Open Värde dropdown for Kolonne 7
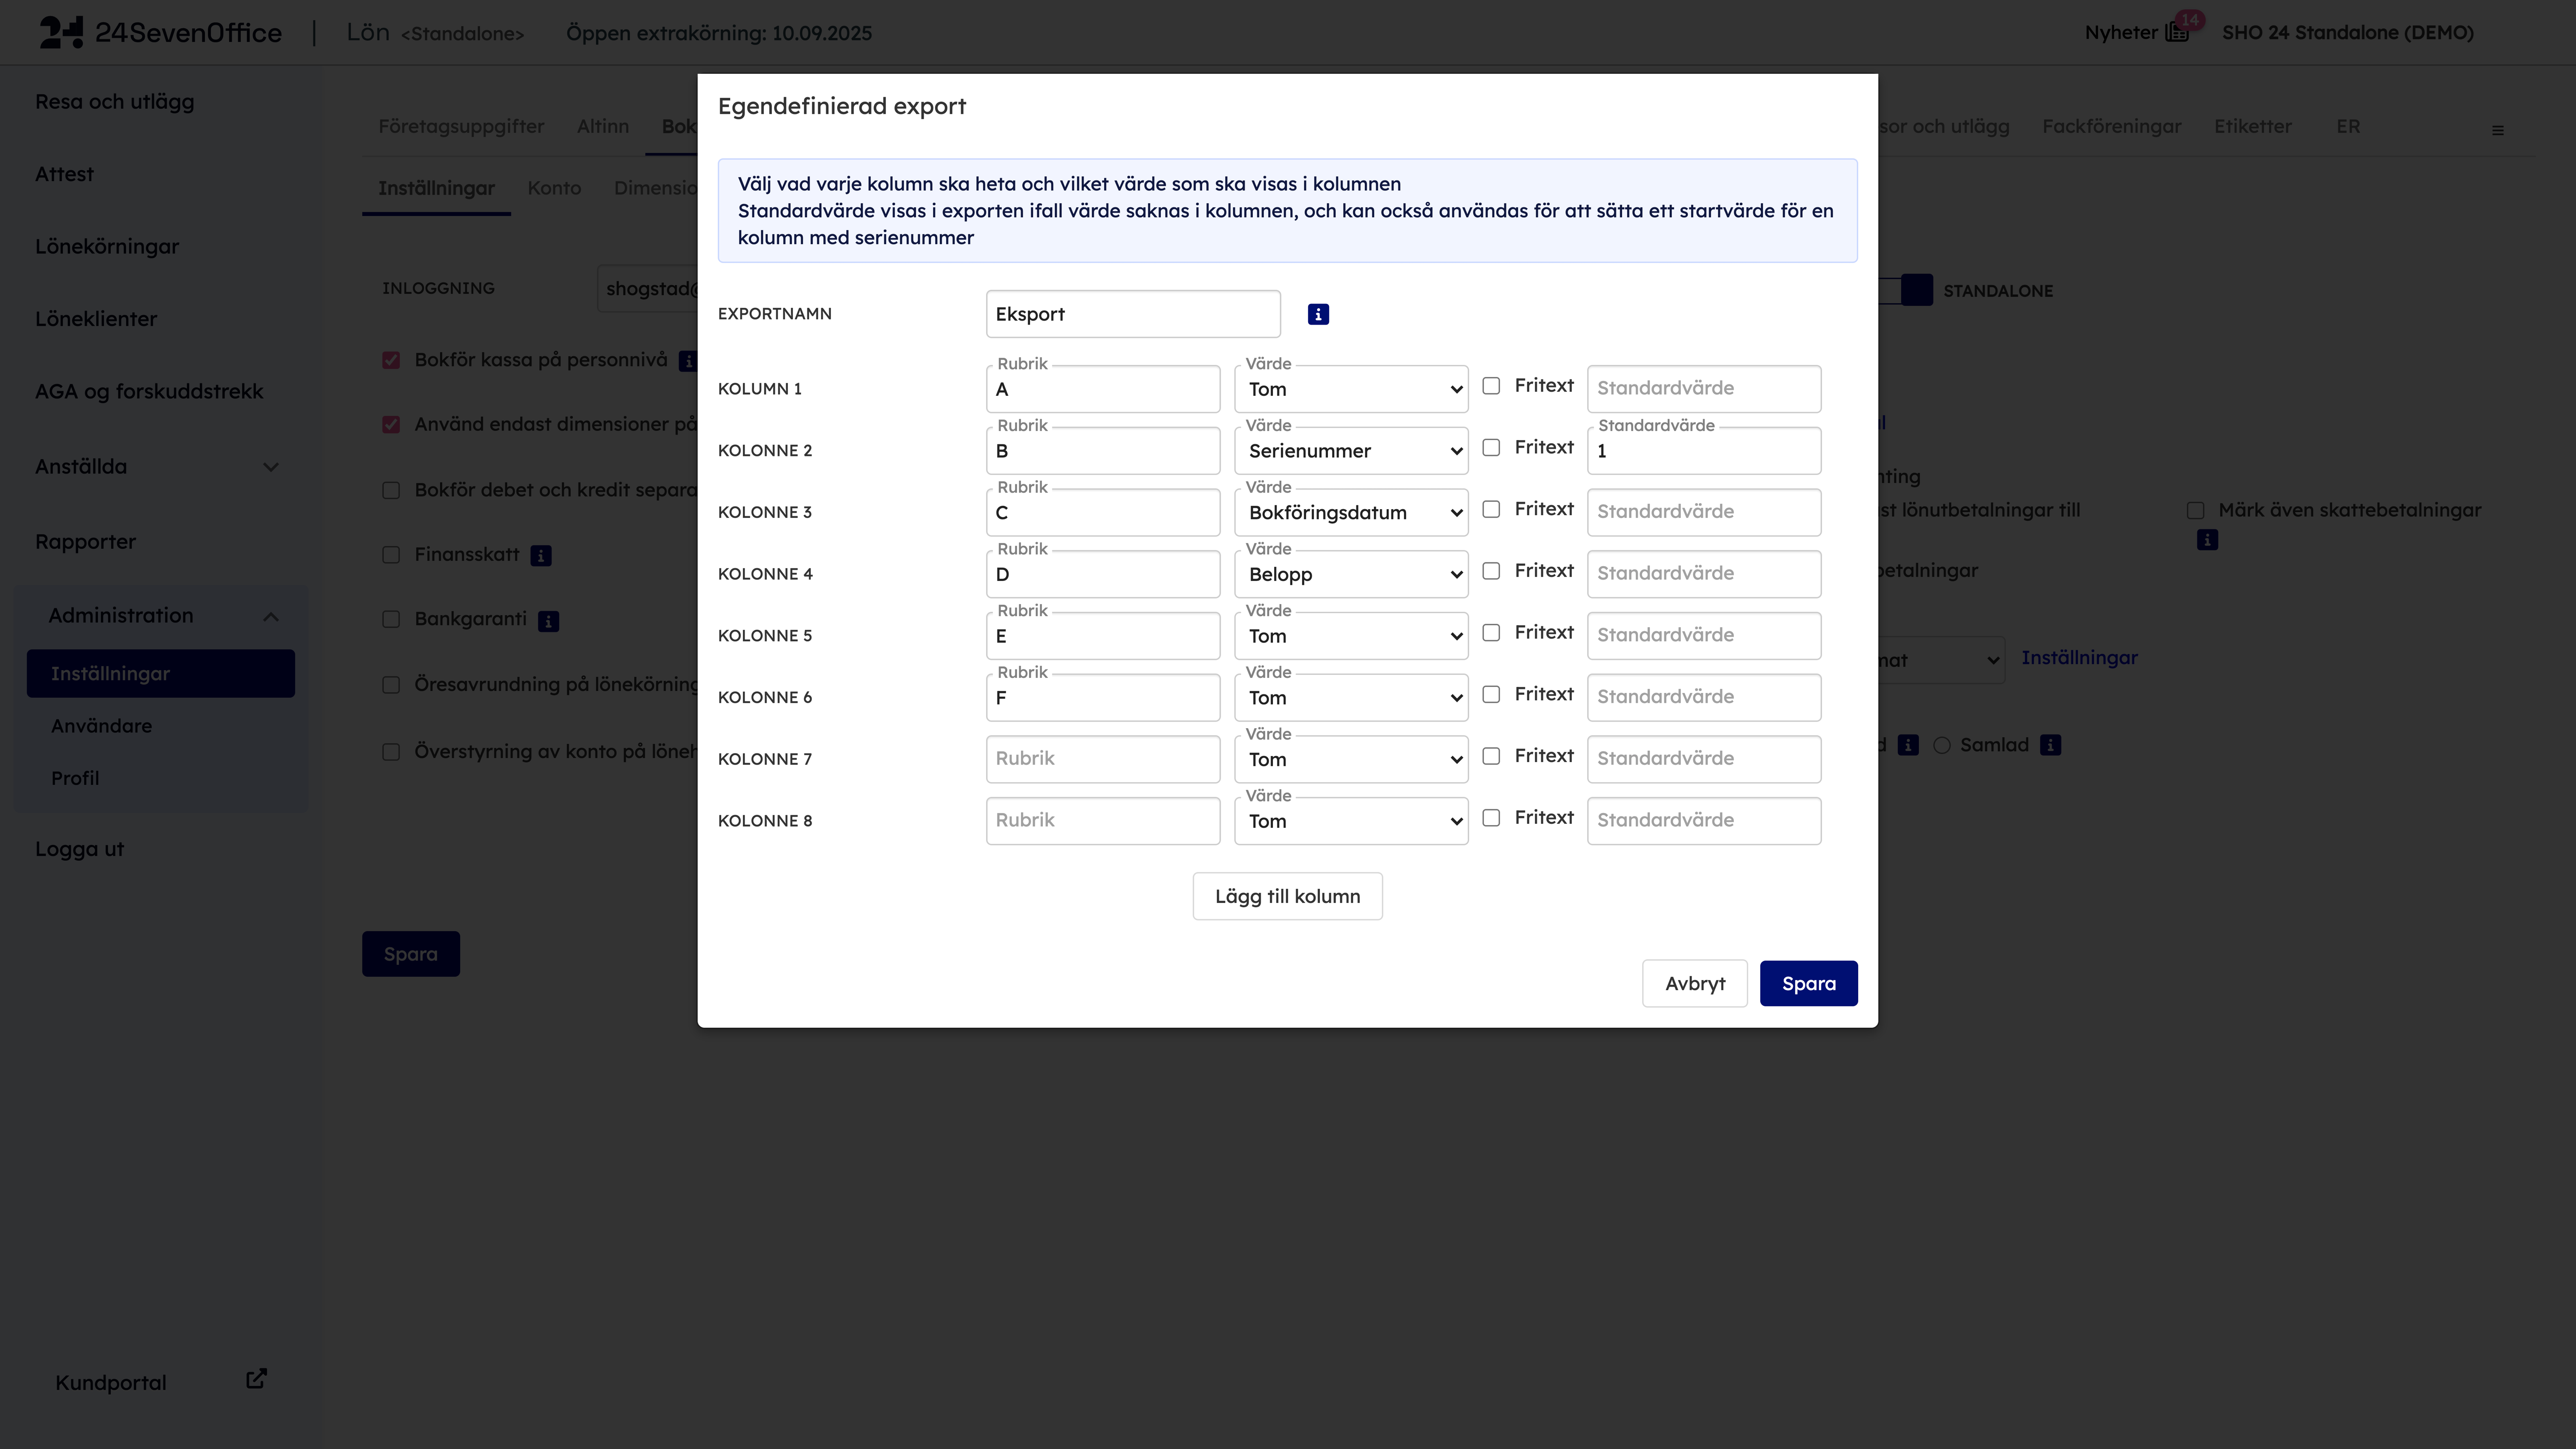 coord(1351,759)
